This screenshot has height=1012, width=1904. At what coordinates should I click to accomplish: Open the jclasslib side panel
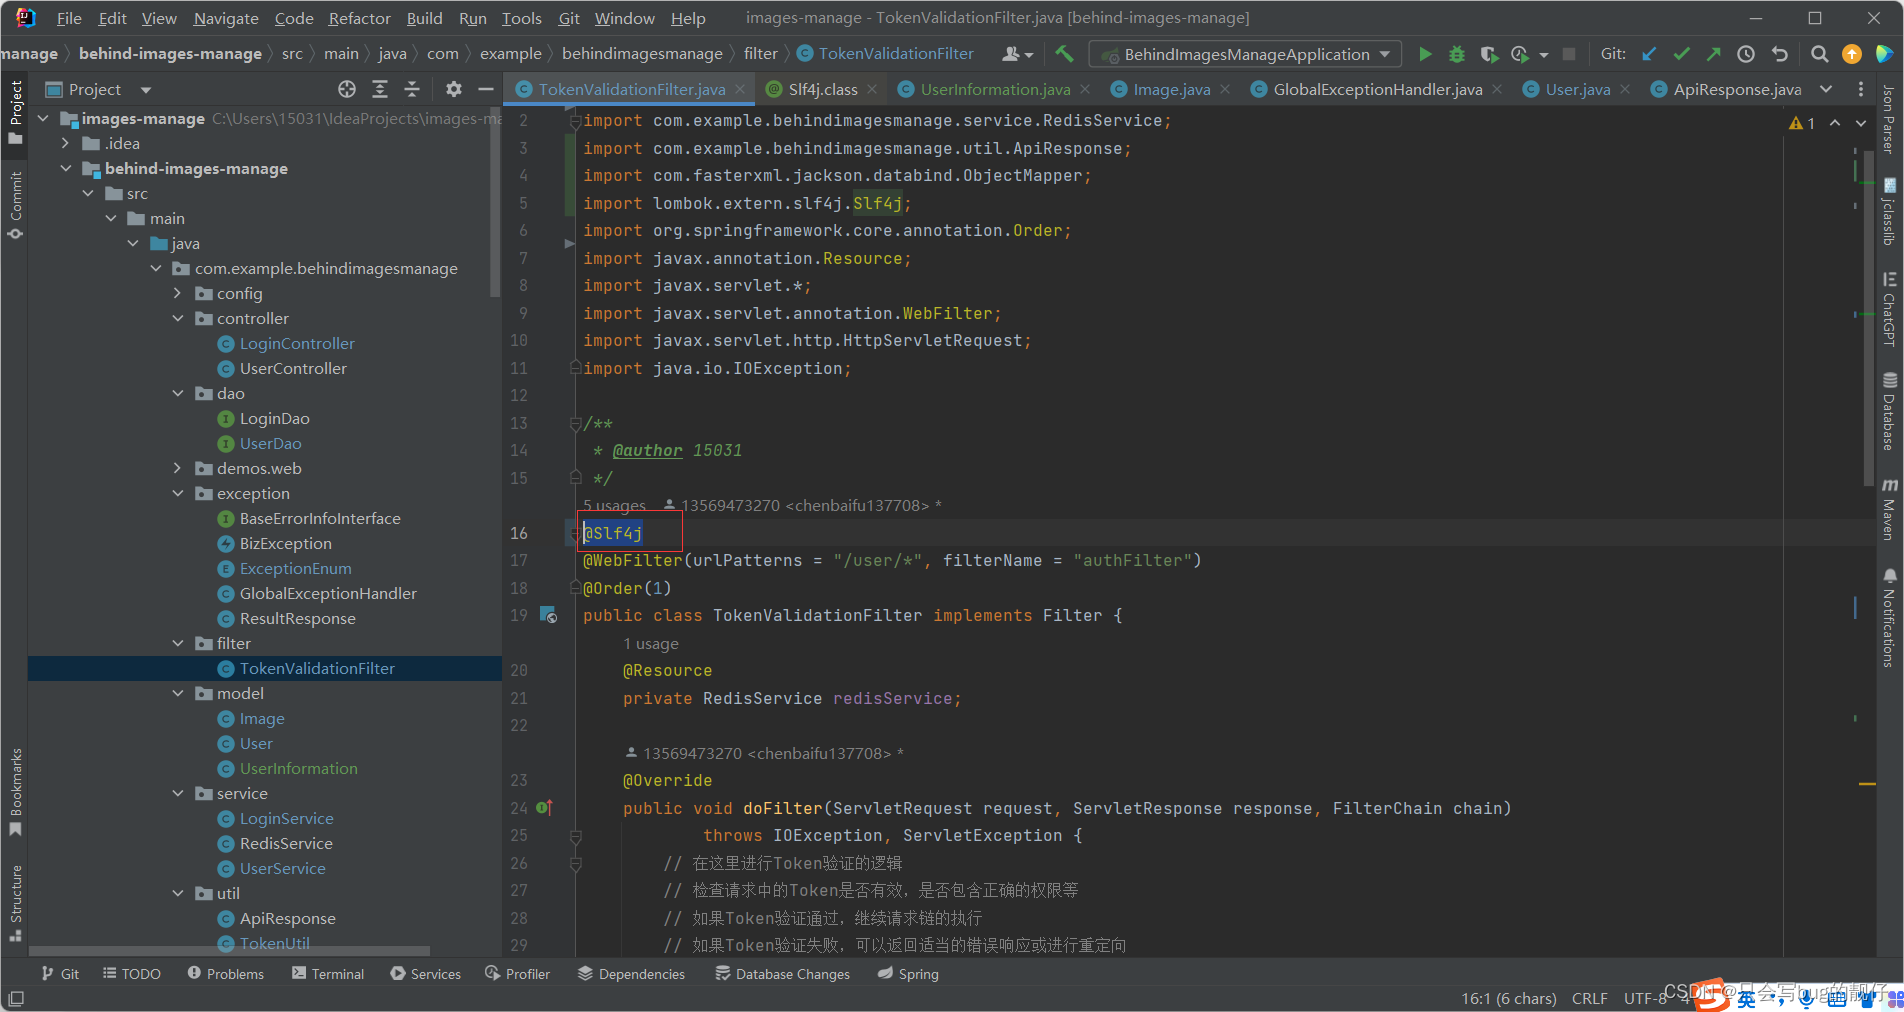click(1889, 212)
